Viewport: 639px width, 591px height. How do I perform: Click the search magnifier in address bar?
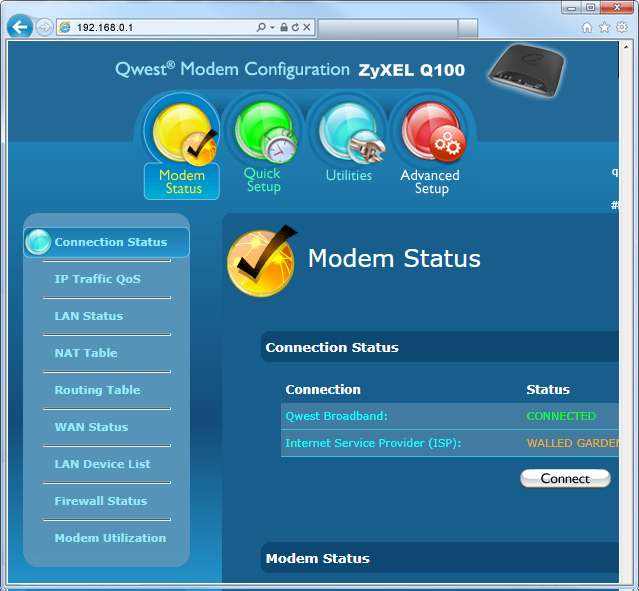[x=261, y=27]
